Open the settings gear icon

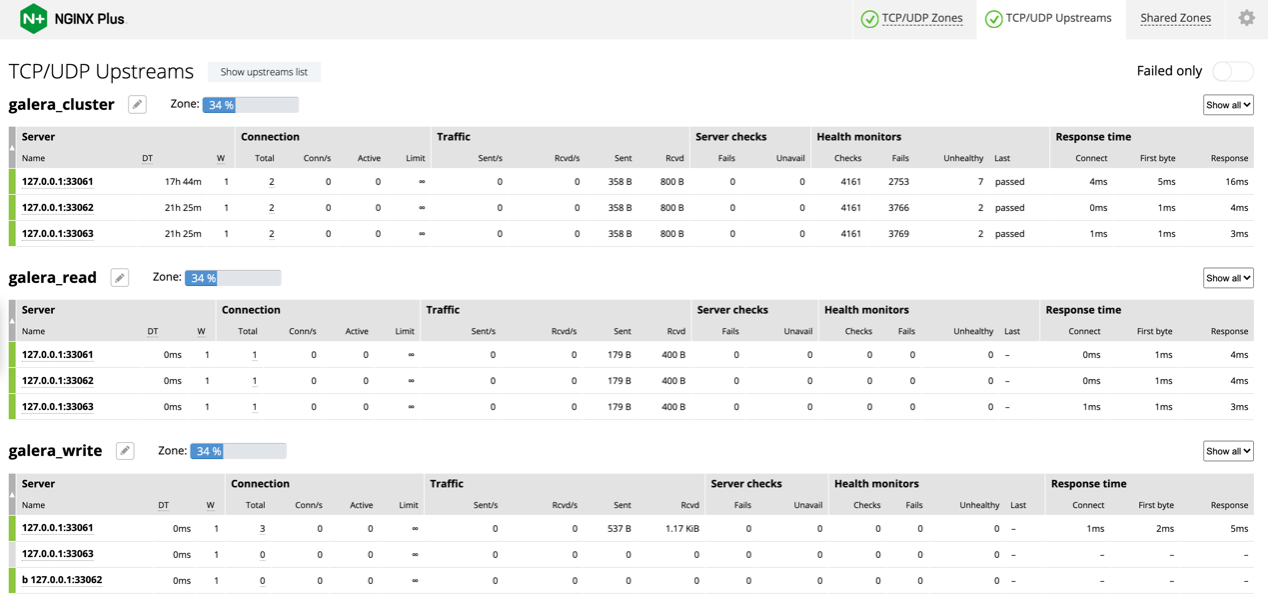[x=1246, y=18]
